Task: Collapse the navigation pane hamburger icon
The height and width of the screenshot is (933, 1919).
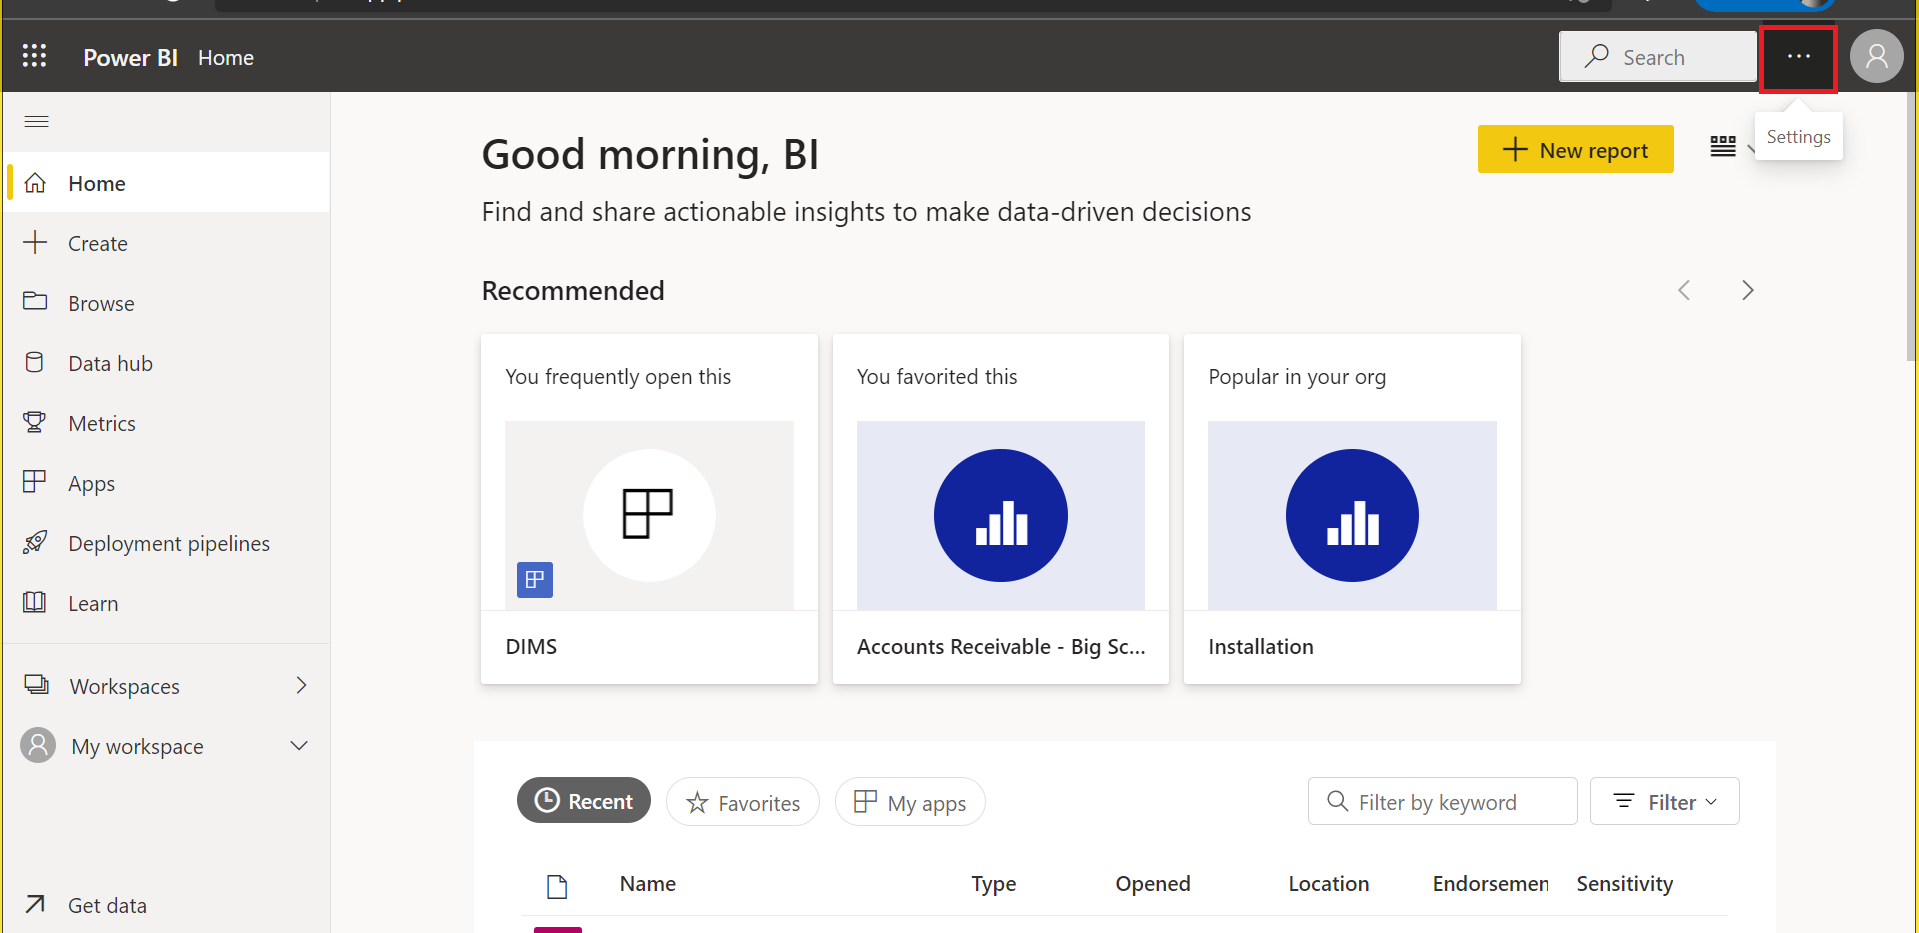Action: coord(37,122)
